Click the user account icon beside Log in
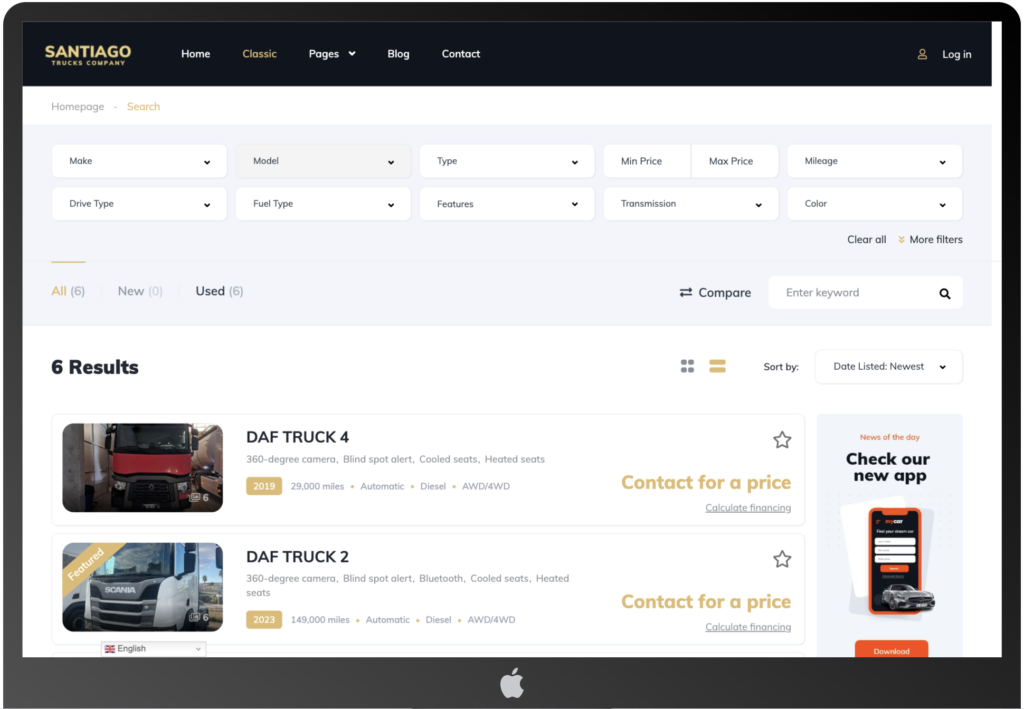This screenshot has width=1024, height=709. click(x=922, y=55)
